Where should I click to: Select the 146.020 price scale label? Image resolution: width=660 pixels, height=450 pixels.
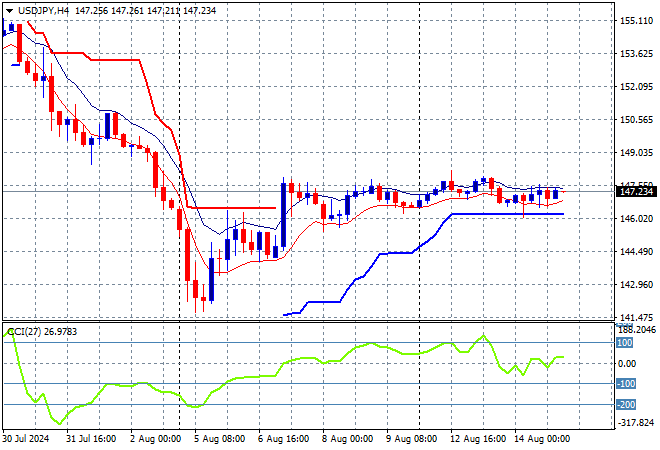point(636,218)
